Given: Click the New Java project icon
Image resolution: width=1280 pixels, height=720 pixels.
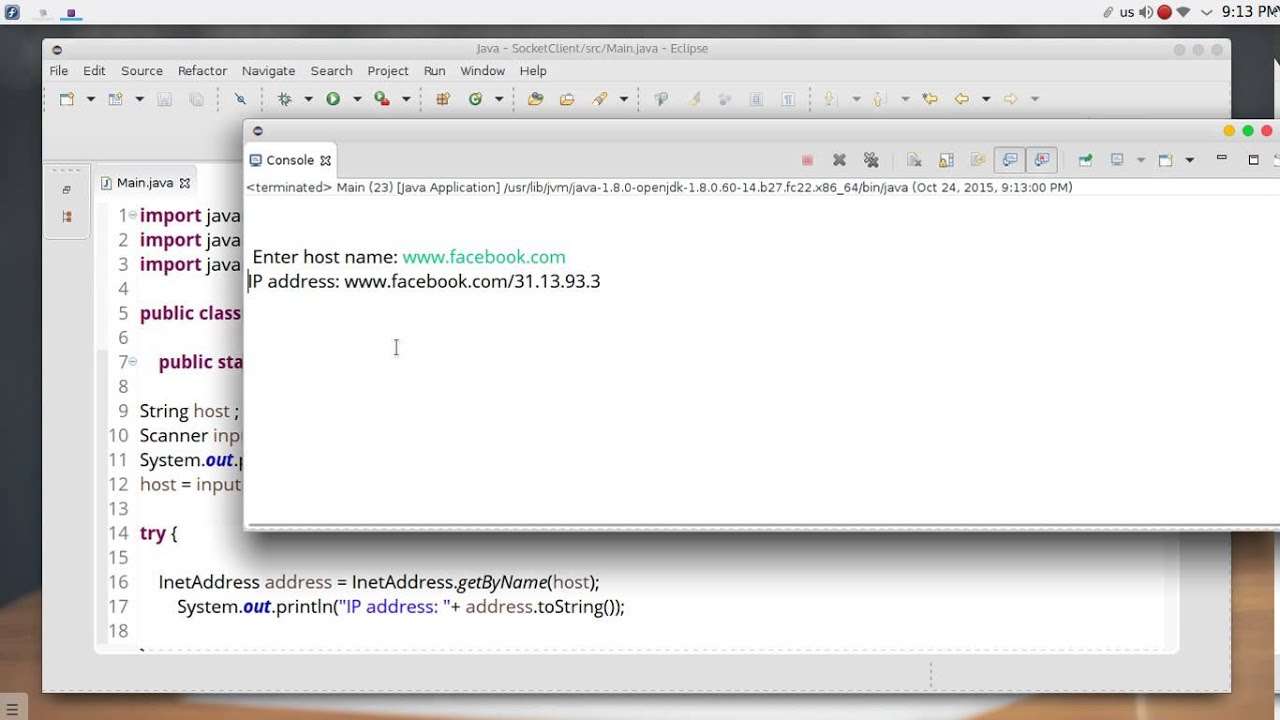Looking at the screenshot, I should pos(116,99).
